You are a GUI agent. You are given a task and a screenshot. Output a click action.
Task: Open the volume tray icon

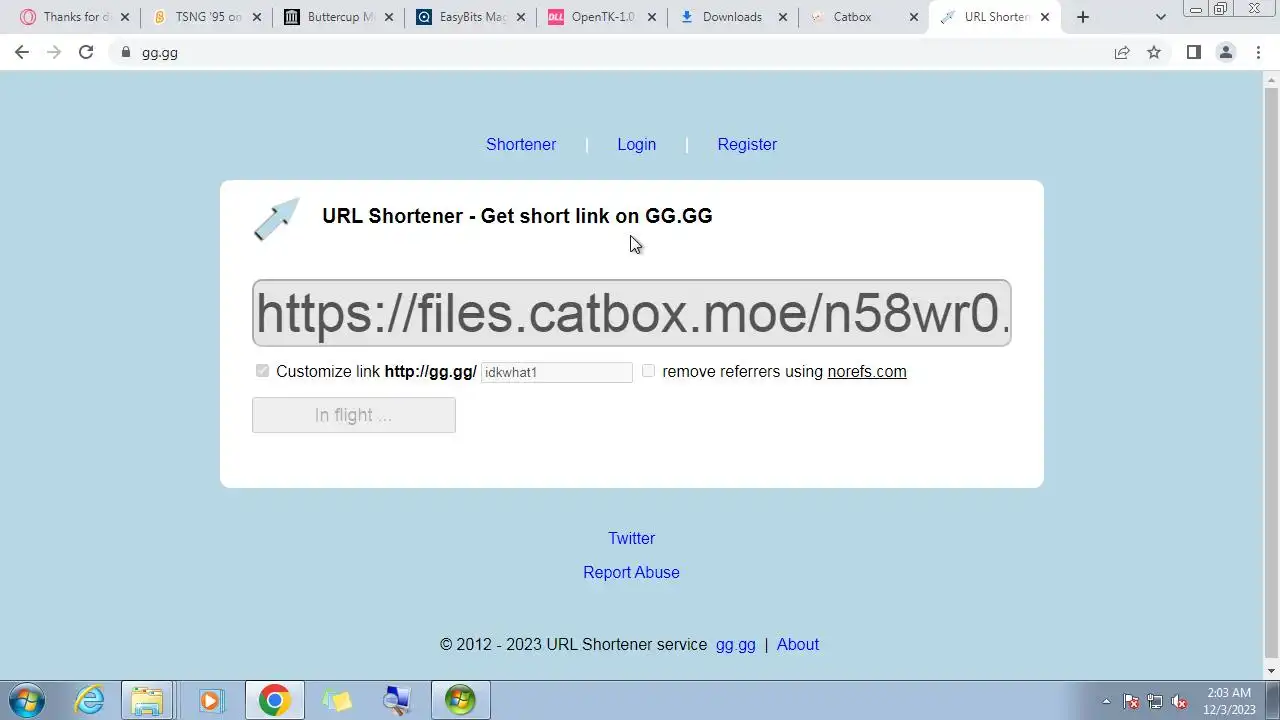1179,701
